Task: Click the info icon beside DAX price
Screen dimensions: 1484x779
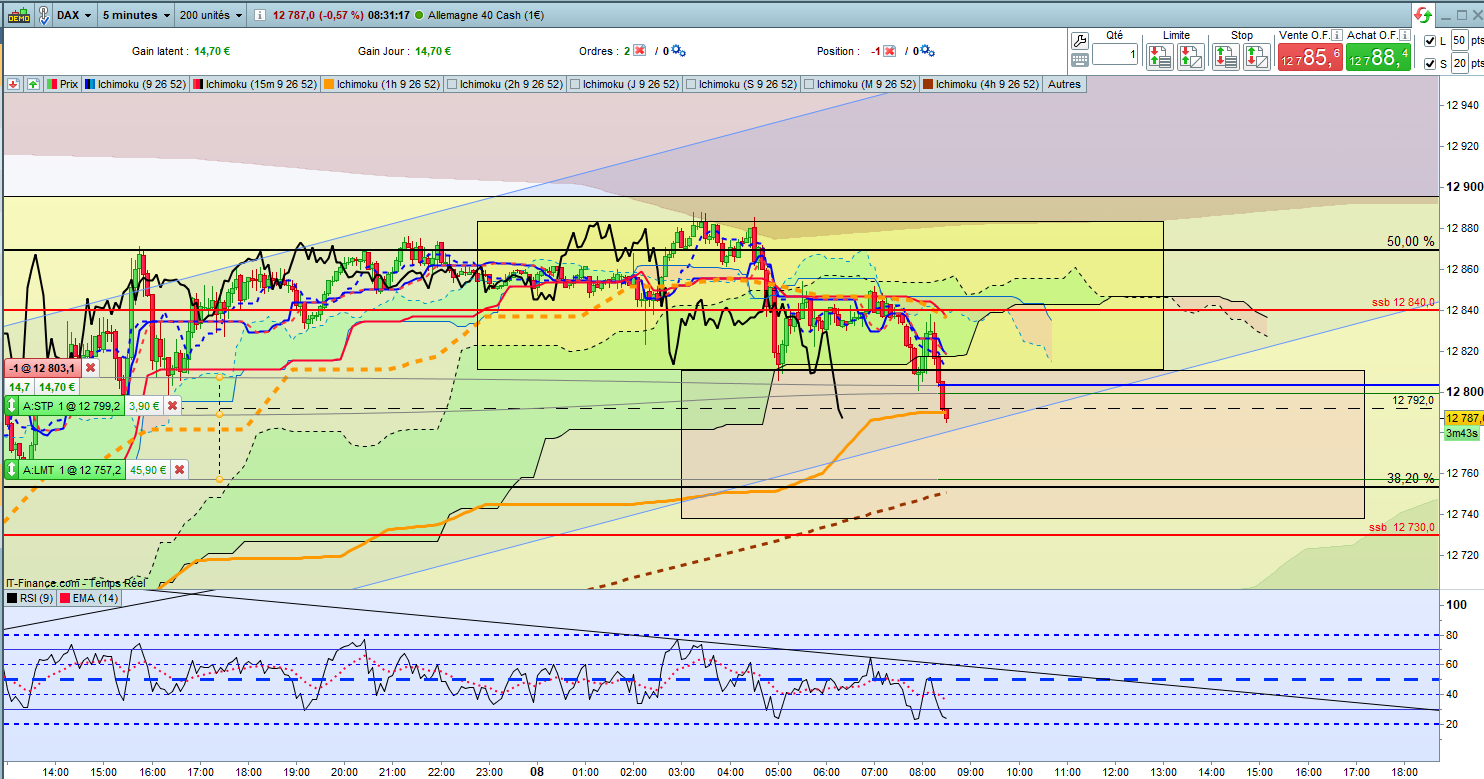Action: [x=260, y=16]
